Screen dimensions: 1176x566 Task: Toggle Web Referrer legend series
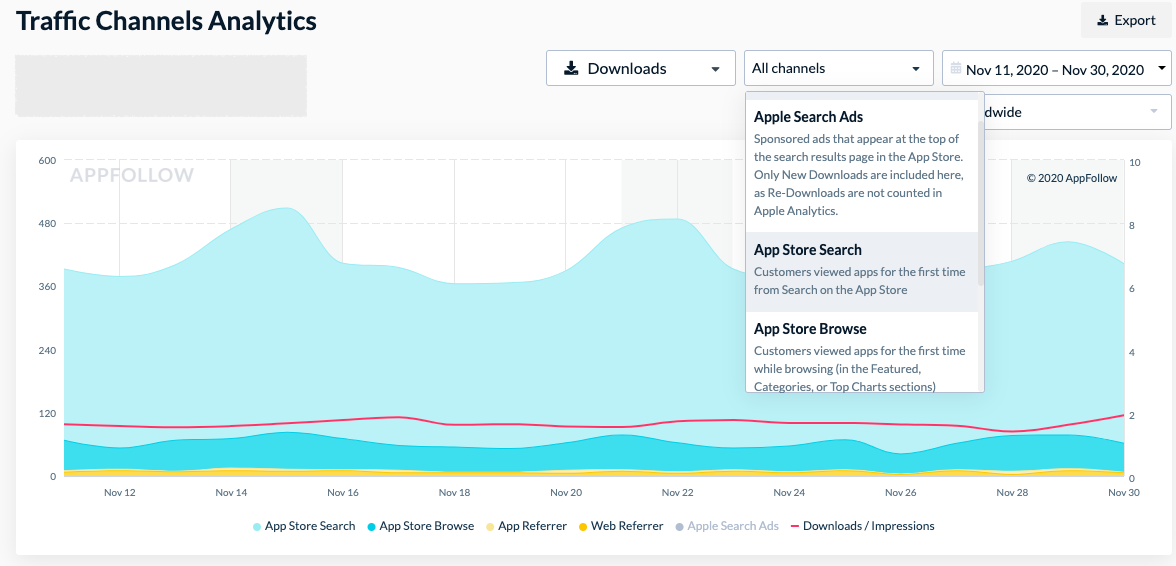[x=621, y=526]
